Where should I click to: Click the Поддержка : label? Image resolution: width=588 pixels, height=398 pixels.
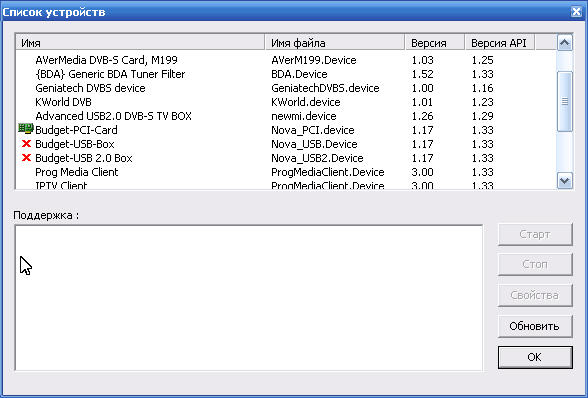coord(46,215)
